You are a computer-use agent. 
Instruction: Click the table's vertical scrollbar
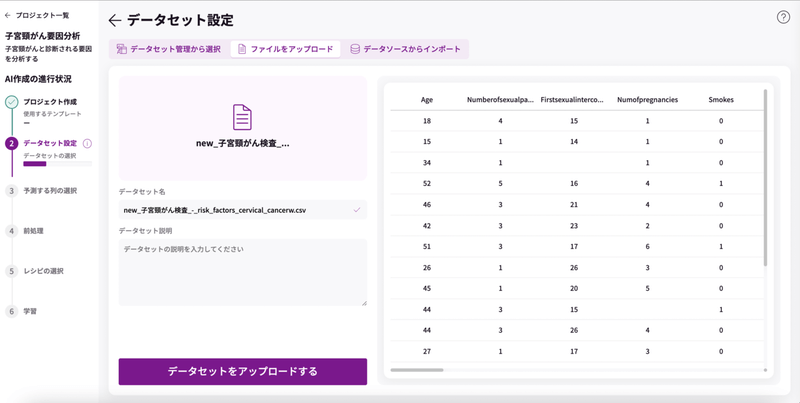click(x=765, y=178)
